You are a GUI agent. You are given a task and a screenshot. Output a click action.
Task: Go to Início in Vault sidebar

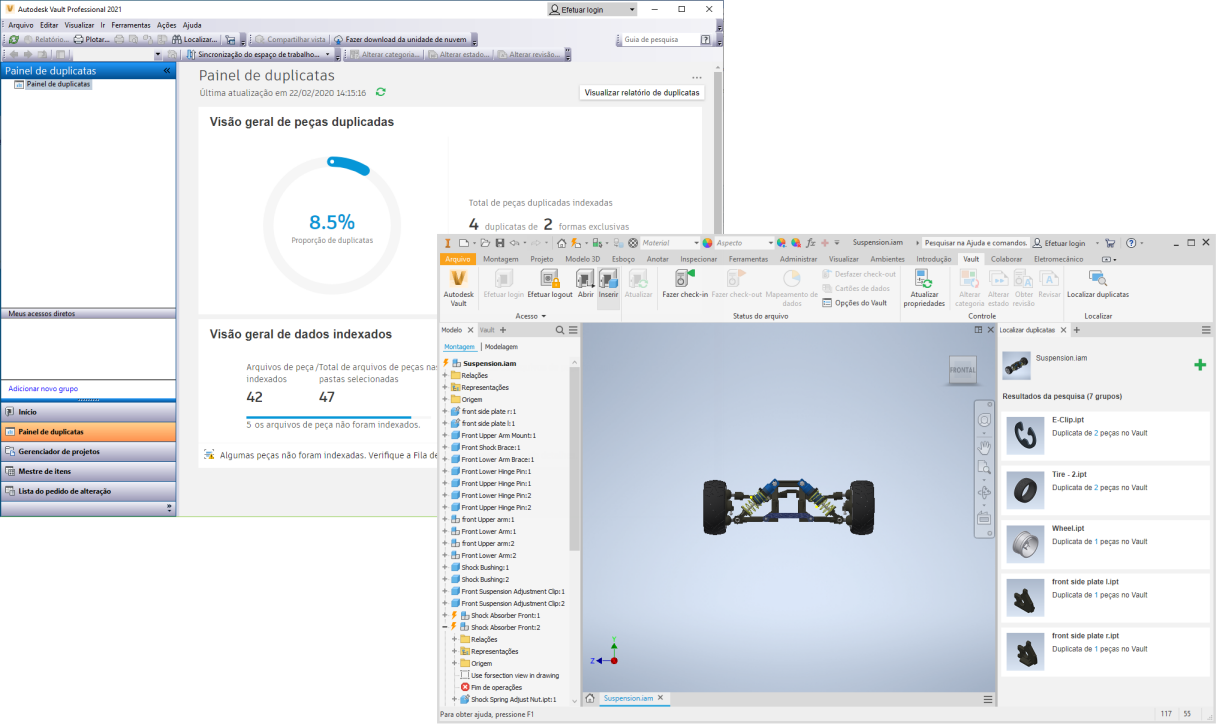(88, 411)
